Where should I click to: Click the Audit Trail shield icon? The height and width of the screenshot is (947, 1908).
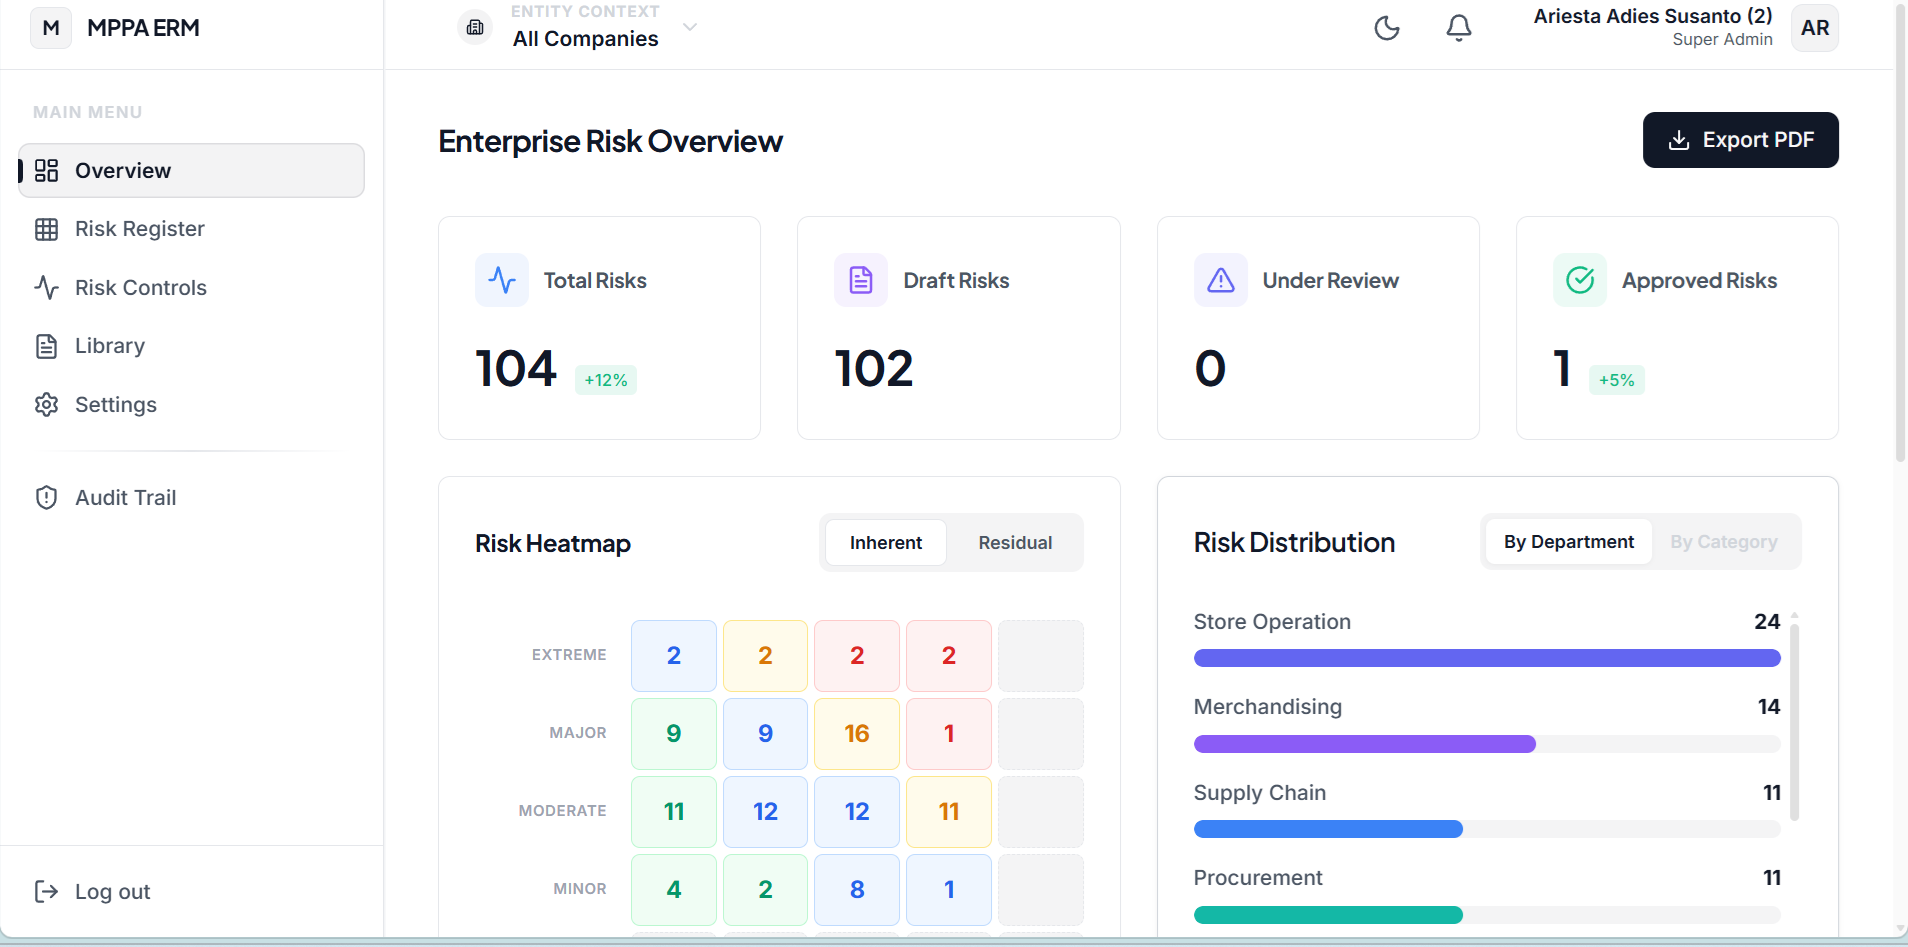tap(47, 498)
